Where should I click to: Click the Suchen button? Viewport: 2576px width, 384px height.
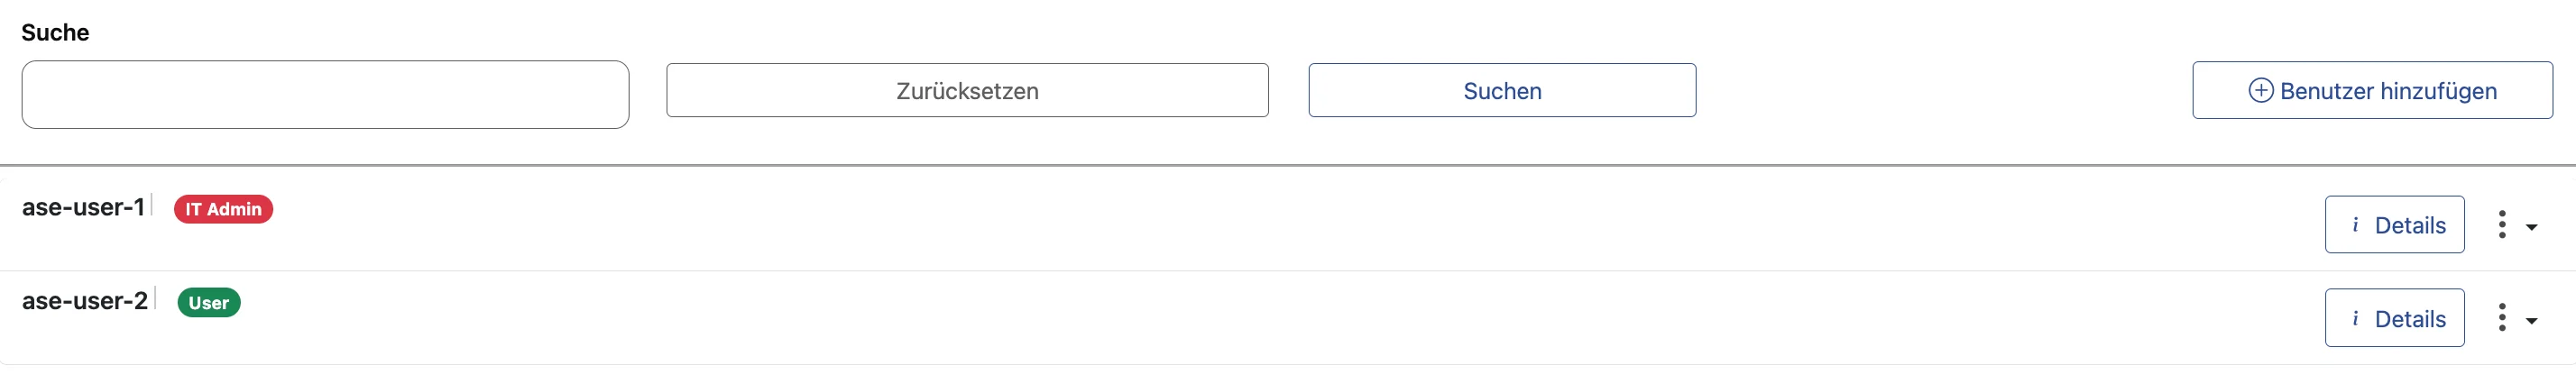[x=1501, y=91]
